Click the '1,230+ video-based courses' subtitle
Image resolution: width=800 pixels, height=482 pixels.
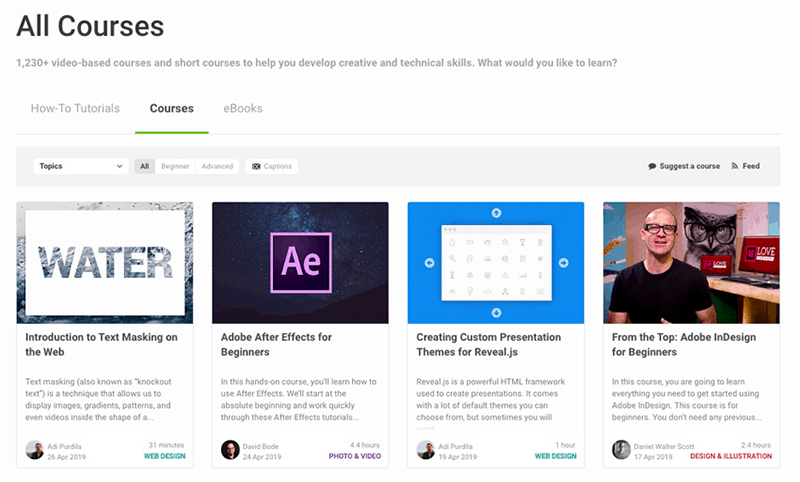316,63
